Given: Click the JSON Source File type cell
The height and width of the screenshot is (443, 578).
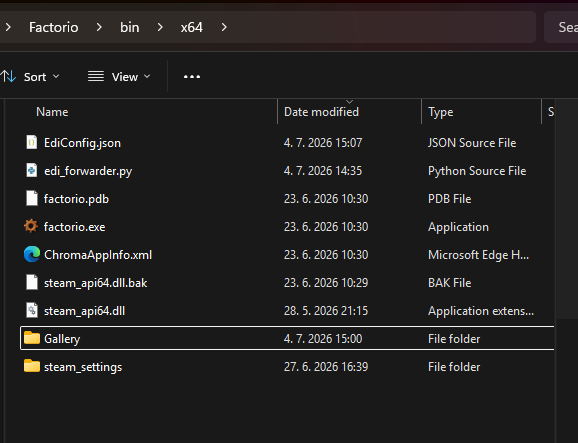Looking at the screenshot, I should point(472,143).
